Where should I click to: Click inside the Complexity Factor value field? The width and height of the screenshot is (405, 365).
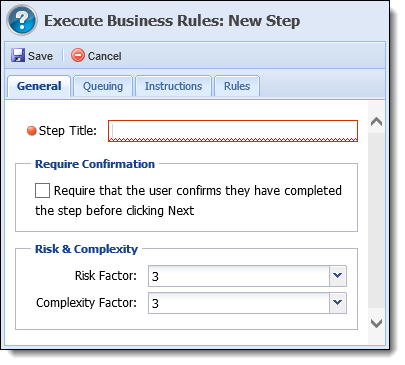point(239,303)
